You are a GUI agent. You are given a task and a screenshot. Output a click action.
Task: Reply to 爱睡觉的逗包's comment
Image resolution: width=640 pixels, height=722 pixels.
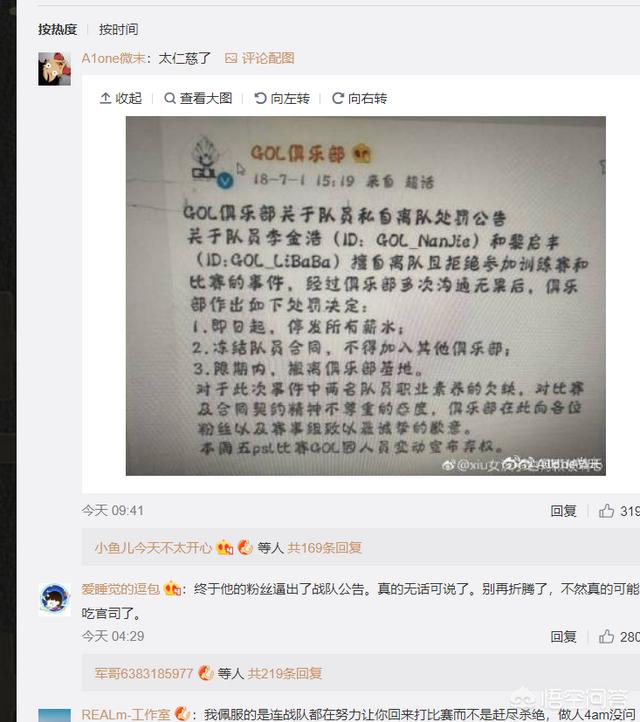[564, 636]
